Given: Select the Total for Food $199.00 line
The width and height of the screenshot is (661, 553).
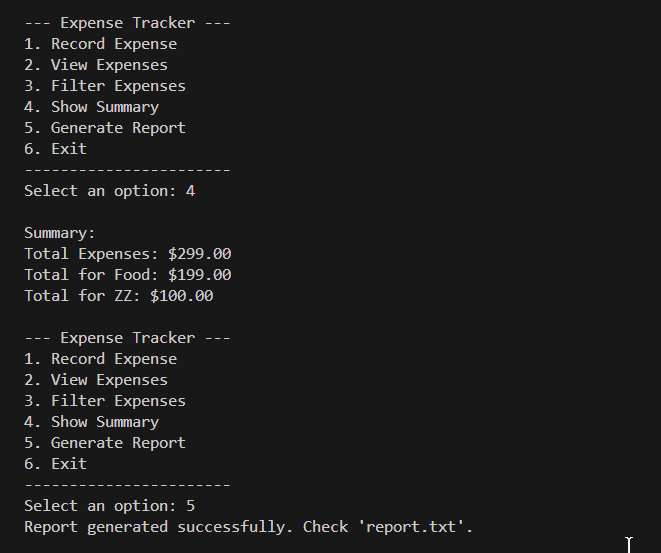Looking at the screenshot, I should tap(127, 275).
